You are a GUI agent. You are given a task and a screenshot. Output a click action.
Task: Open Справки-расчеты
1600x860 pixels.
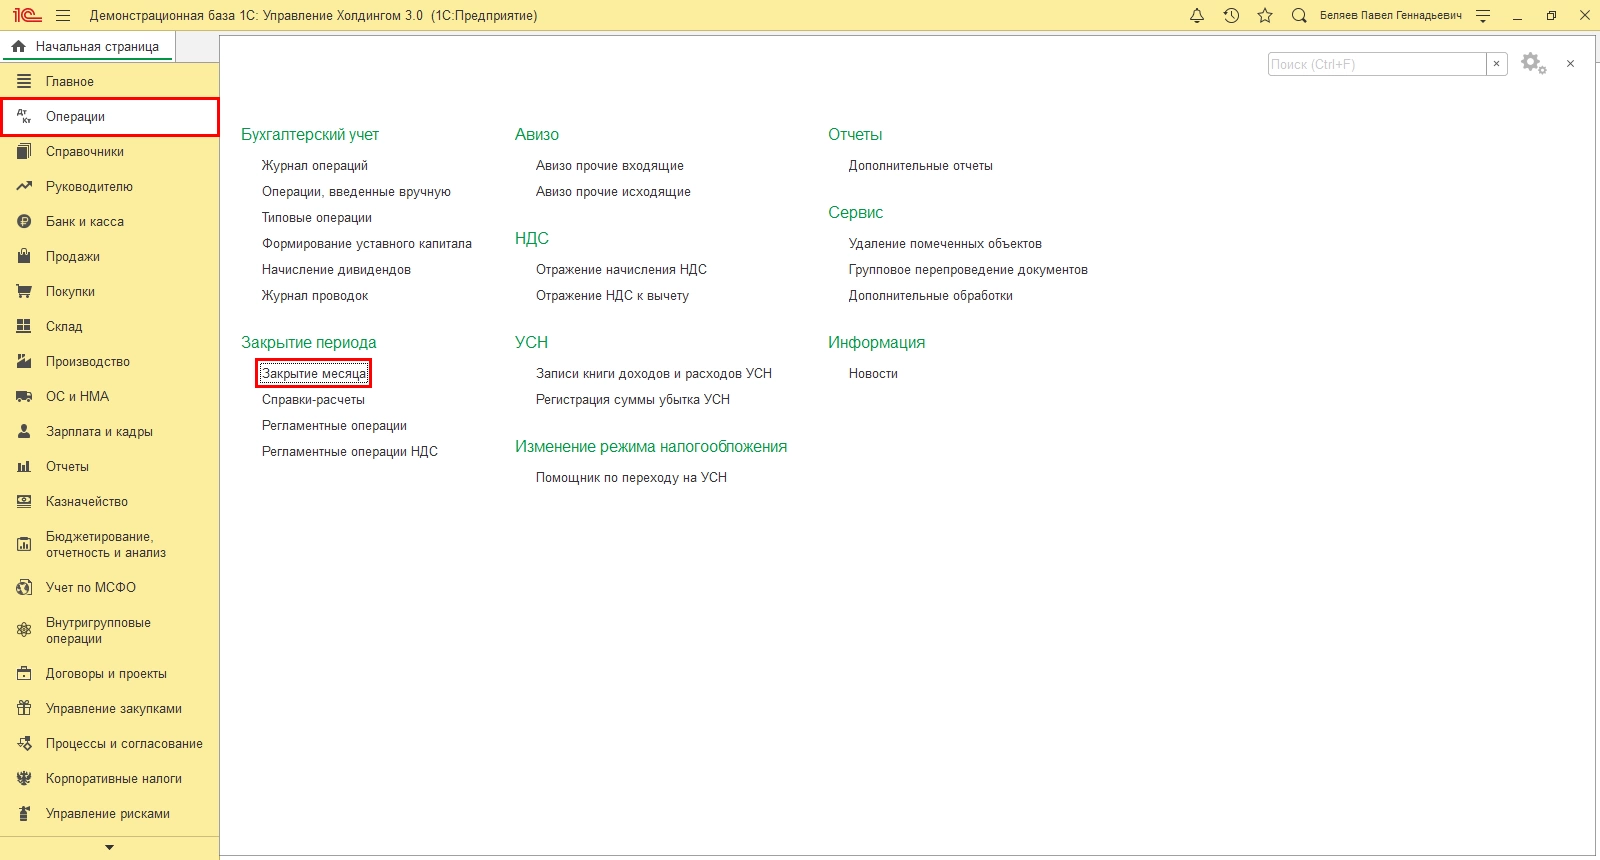pyautogui.click(x=313, y=400)
